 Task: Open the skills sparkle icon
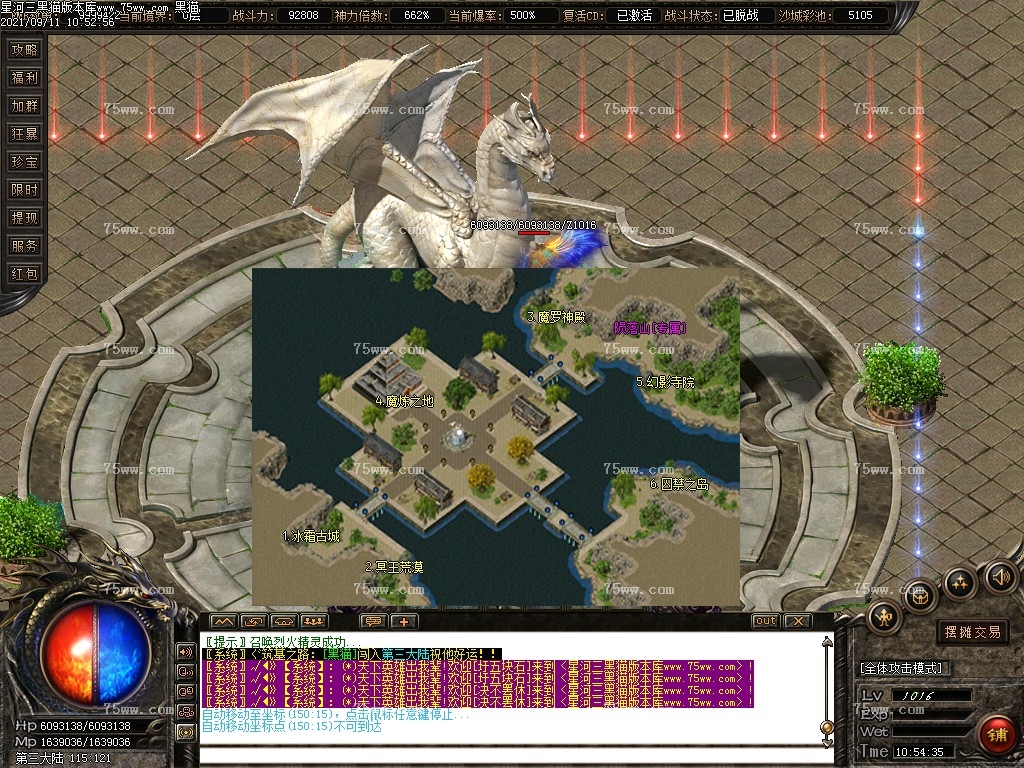coord(960,582)
